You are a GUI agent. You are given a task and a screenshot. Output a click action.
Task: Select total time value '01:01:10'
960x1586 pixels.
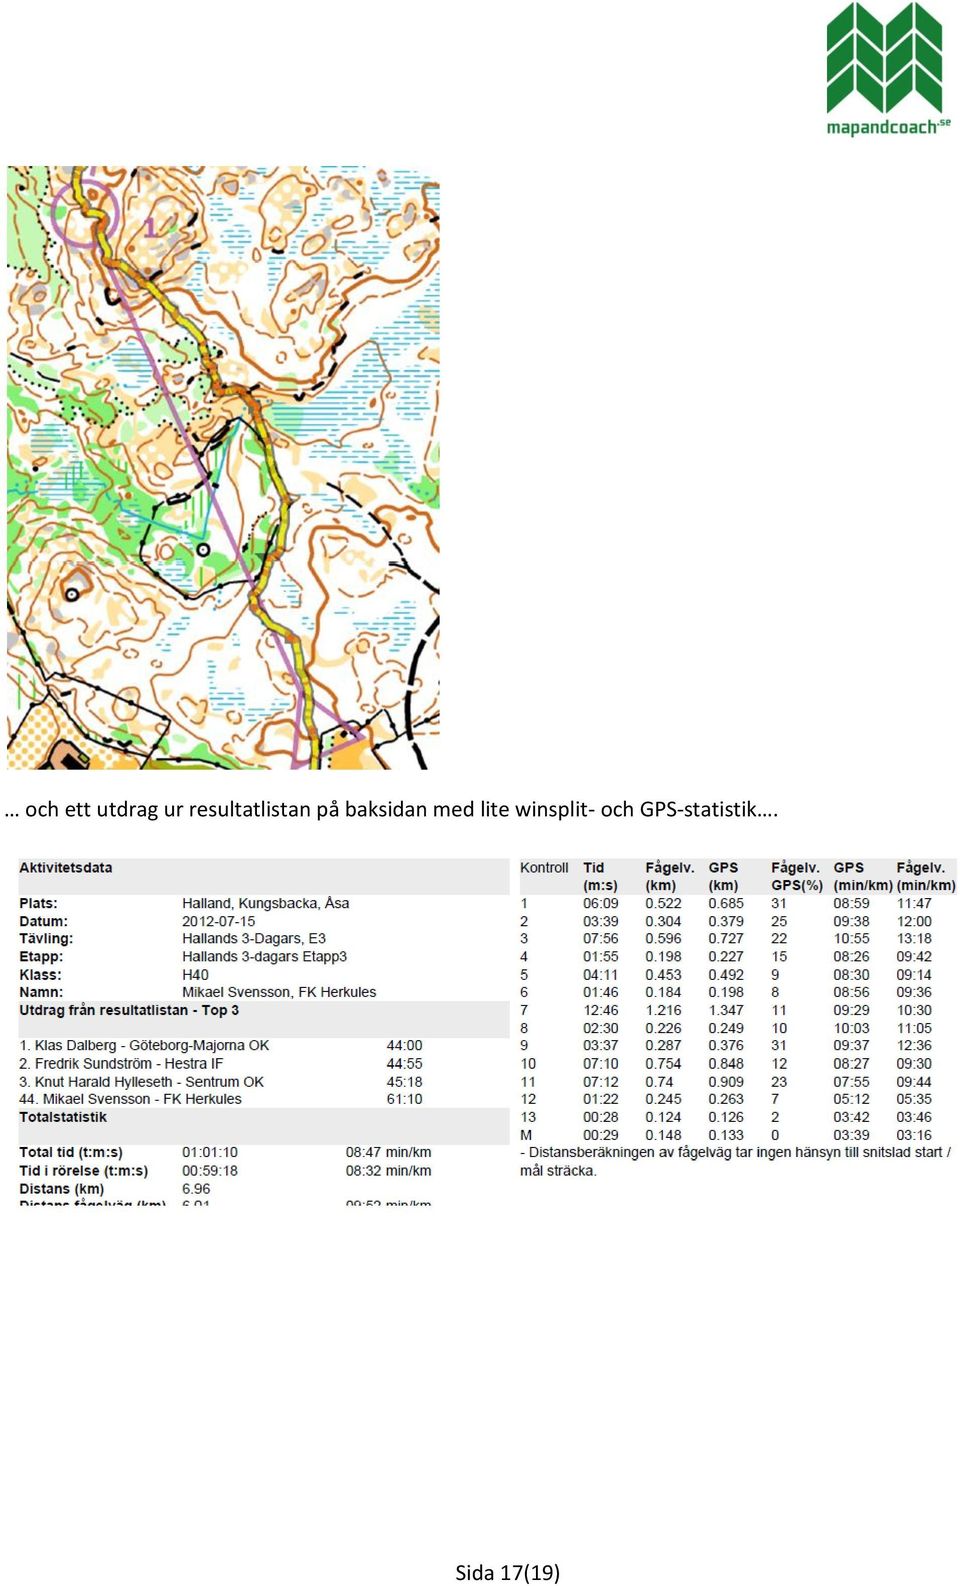[x=210, y=1152]
